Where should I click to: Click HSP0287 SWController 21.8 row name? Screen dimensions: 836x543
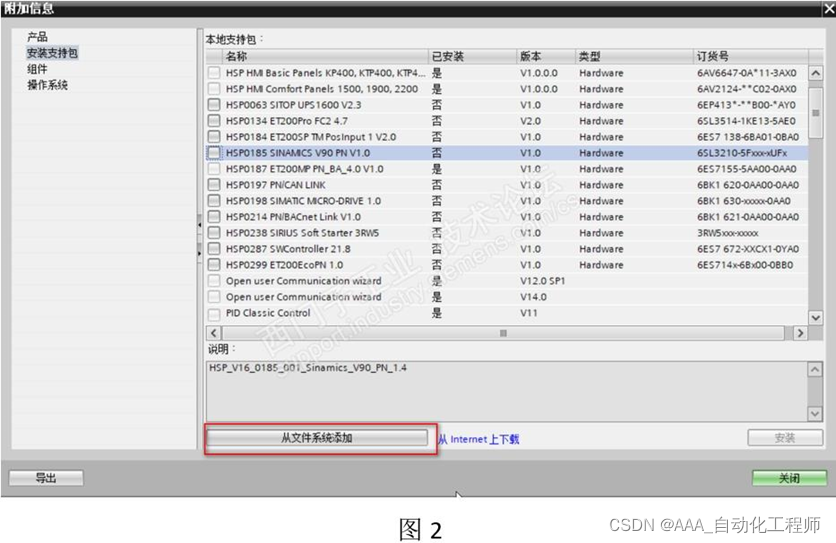pyautogui.click(x=288, y=249)
